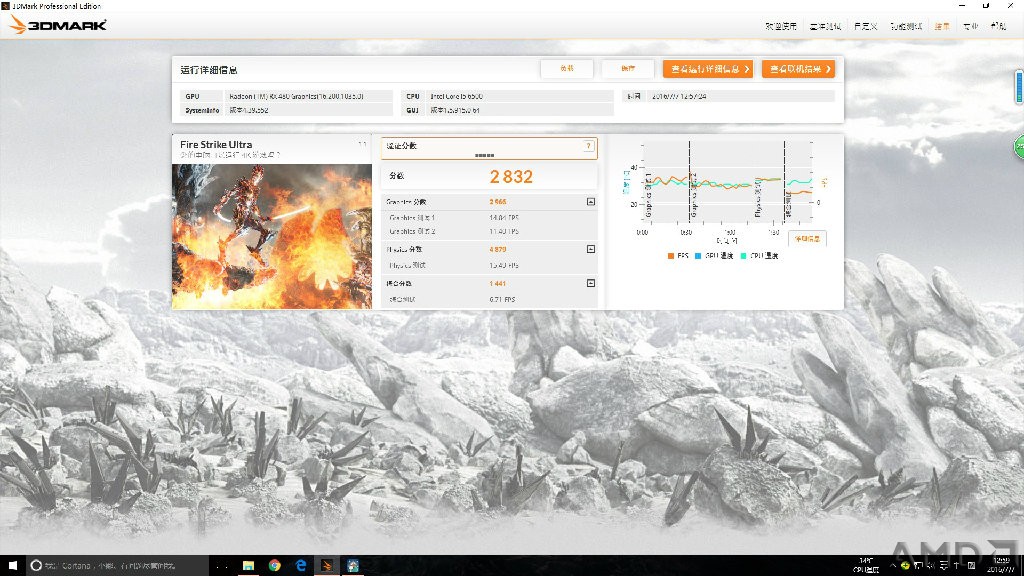Click the white Save button in run details
This screenshot has width=1024, height=576.
(628, 69)
